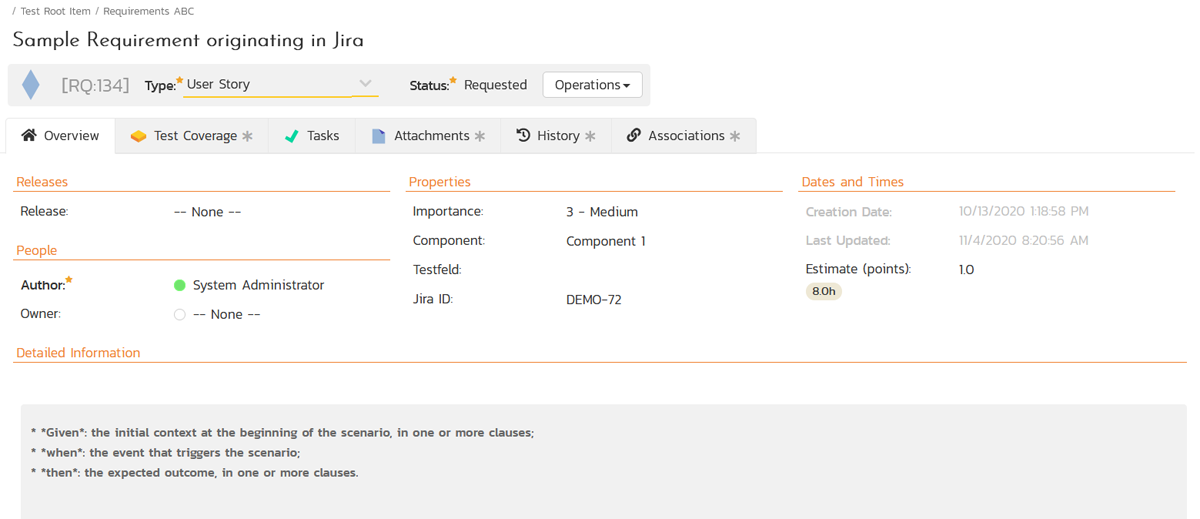Click the Associations link icon
This screenshot has width=1200, height=519.
633,136
